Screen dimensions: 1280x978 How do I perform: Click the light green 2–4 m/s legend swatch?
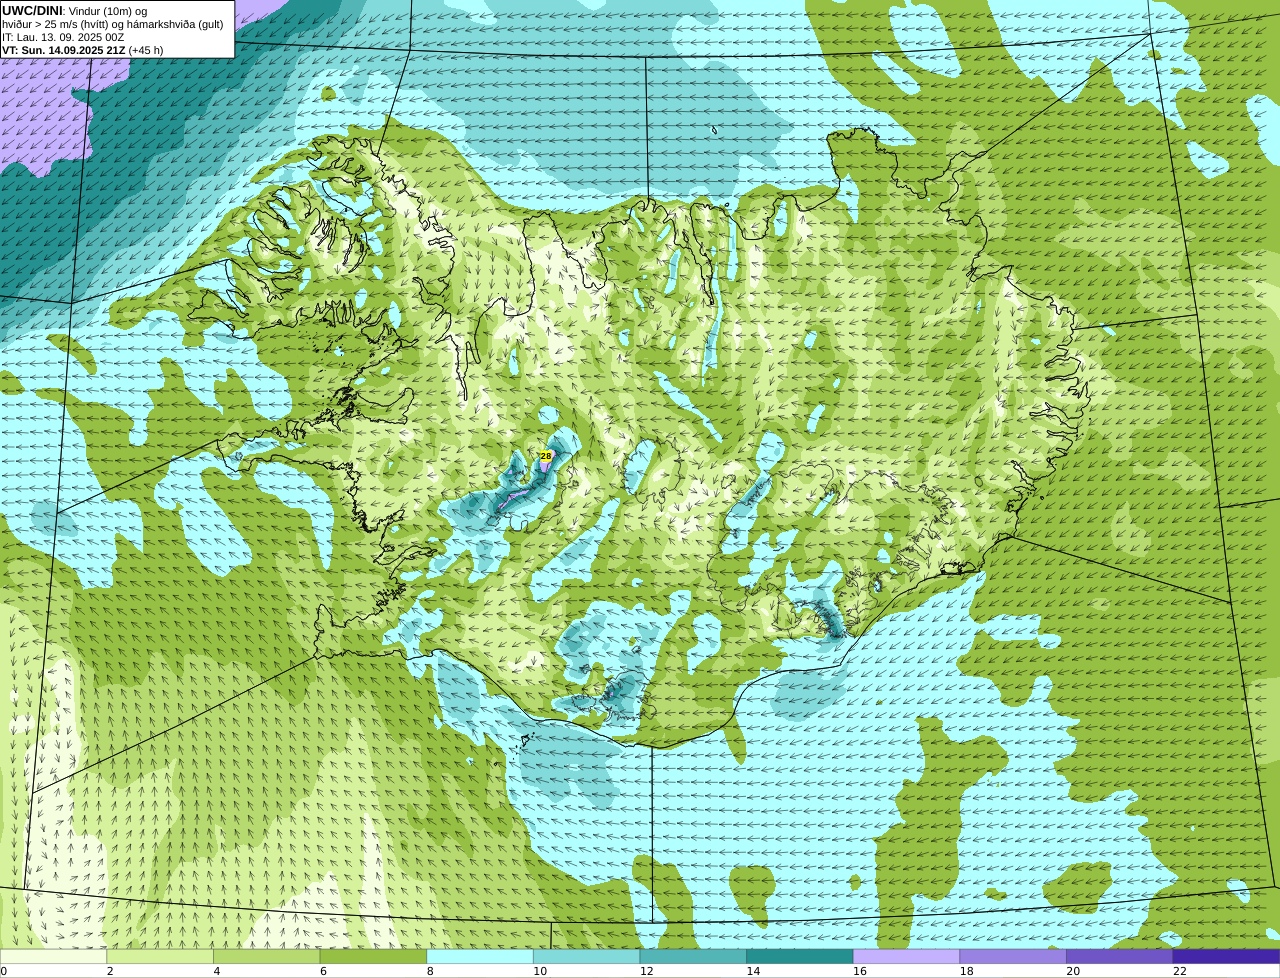(x=160, y=956)
